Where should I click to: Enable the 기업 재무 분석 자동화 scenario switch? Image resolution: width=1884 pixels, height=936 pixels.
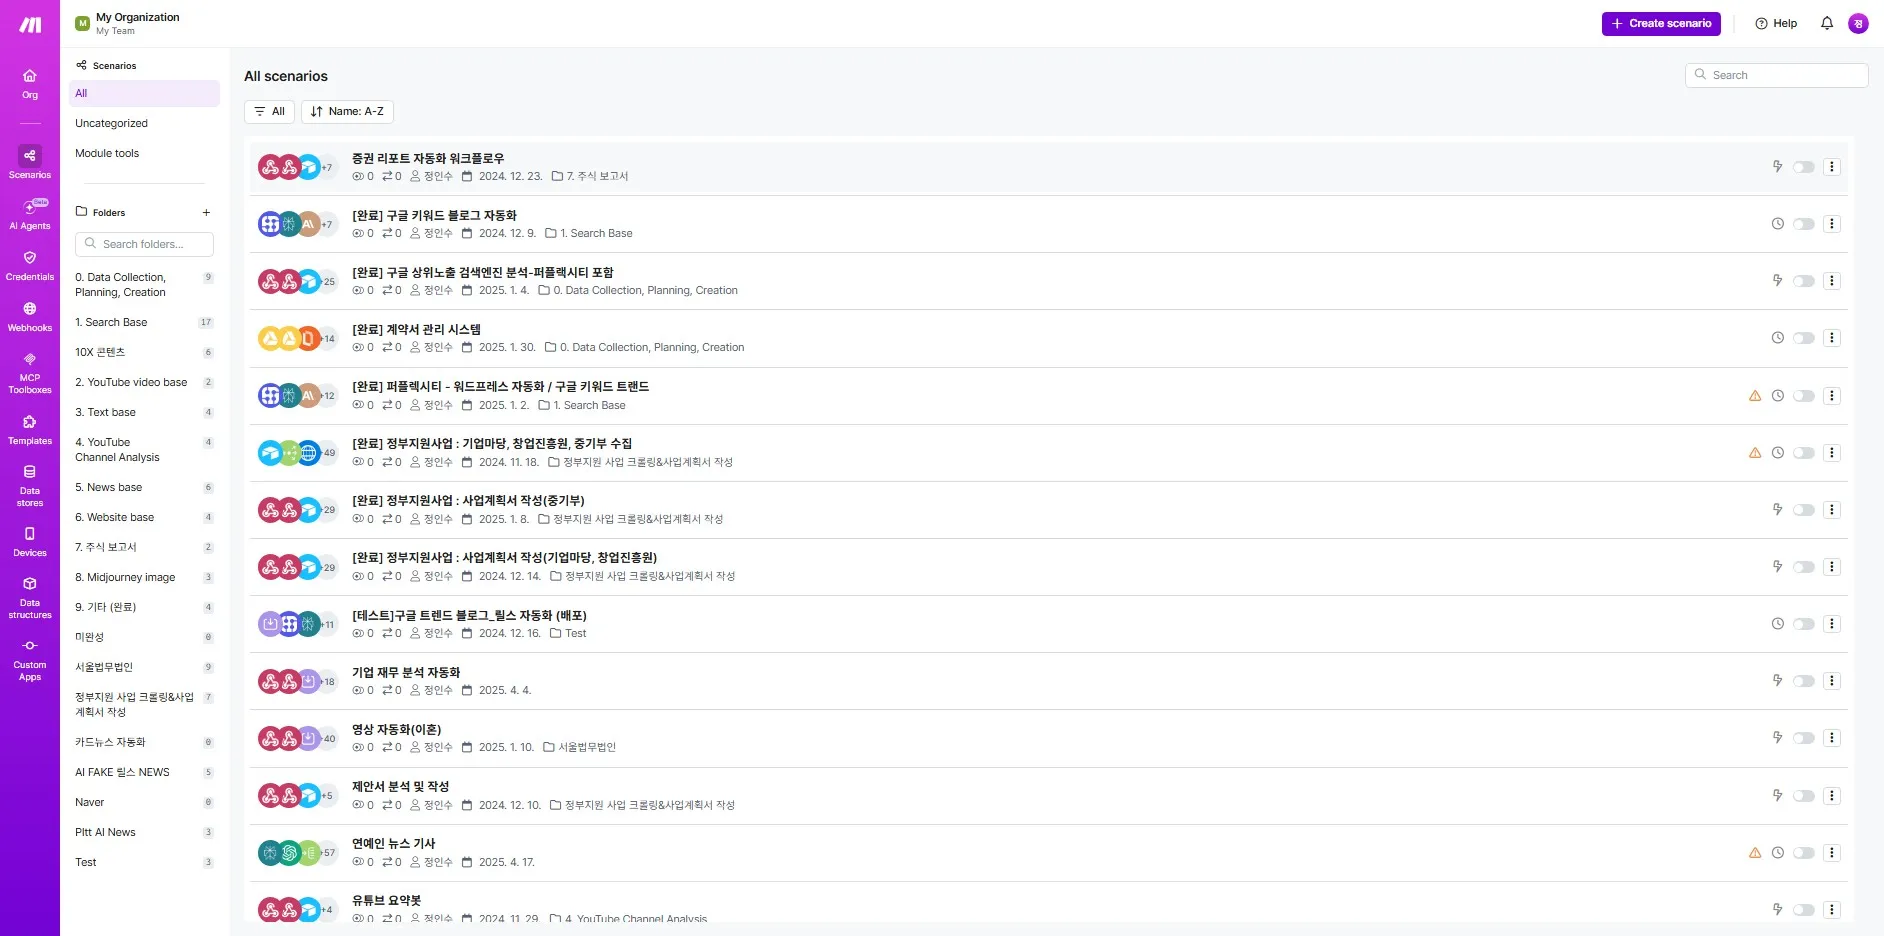click(x=1804, y=681)
